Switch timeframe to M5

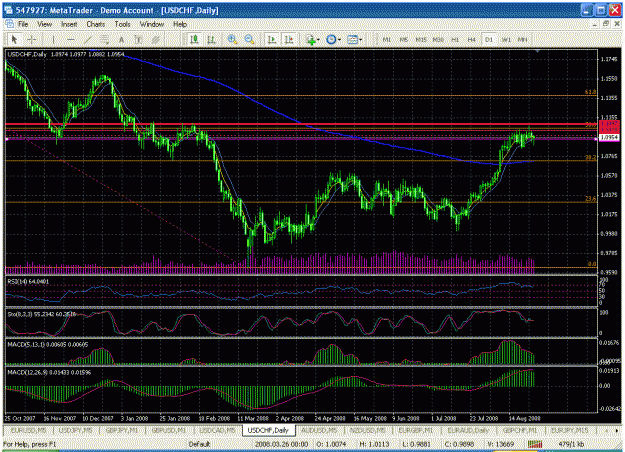(x=404, y=39)
